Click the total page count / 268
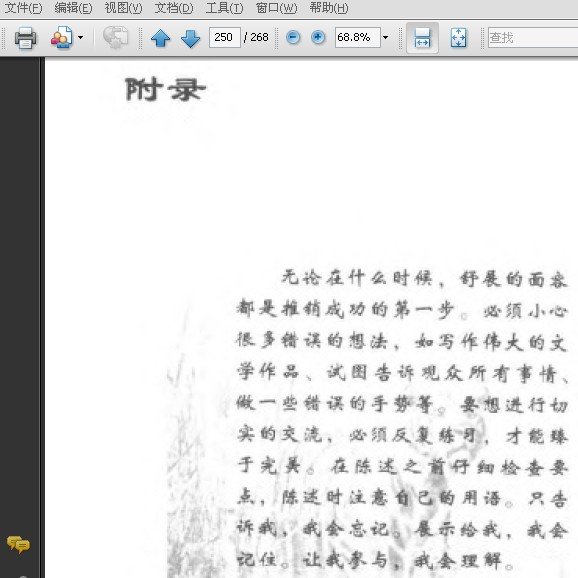 point(256,37)
